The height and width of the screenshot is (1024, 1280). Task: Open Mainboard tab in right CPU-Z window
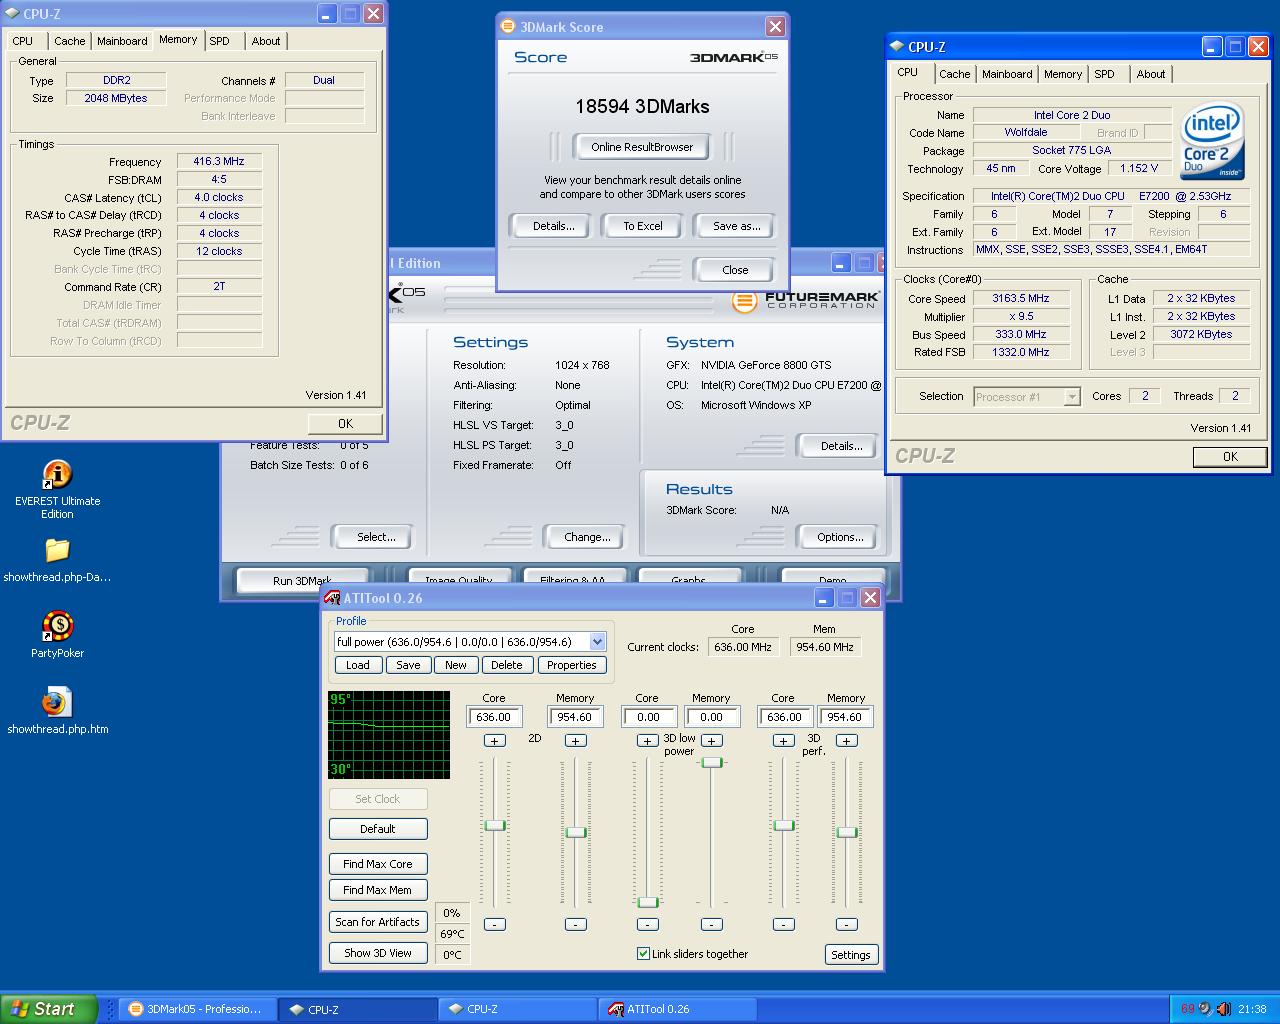1006,74
